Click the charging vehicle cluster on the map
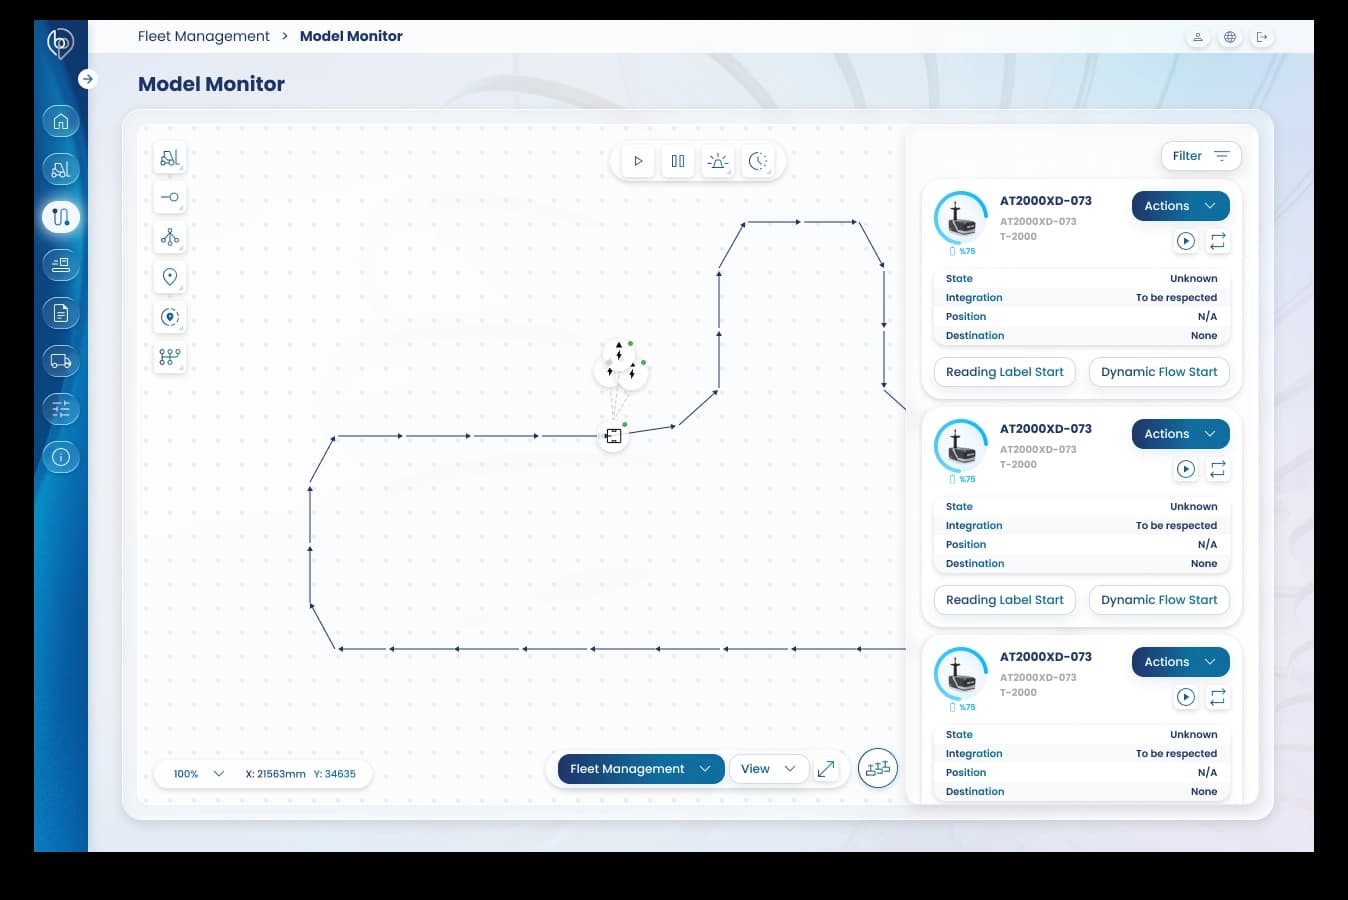This screenshot has height=900, width=1348. point(620,365)
